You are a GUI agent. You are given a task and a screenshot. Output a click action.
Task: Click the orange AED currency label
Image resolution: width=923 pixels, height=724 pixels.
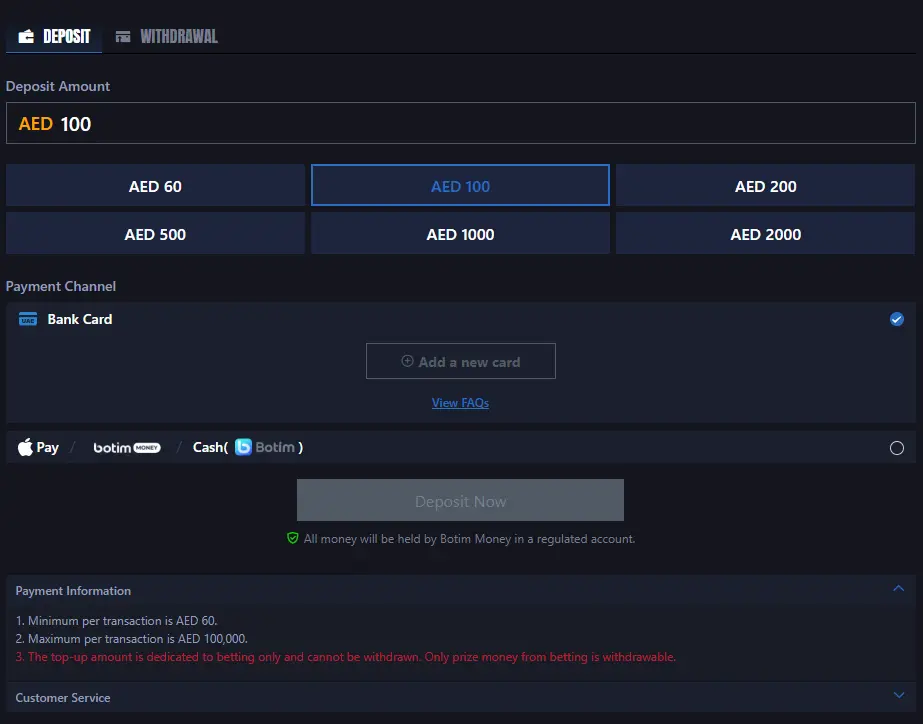pyautogui.click(x=36, y=124)
